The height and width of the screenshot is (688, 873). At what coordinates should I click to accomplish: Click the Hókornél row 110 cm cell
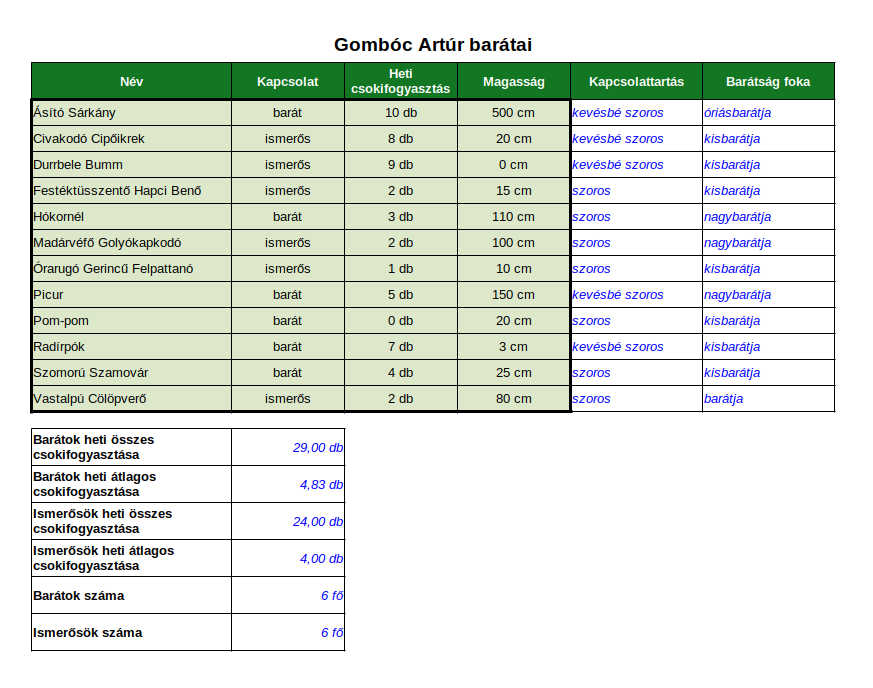click(x=514, y=217)
